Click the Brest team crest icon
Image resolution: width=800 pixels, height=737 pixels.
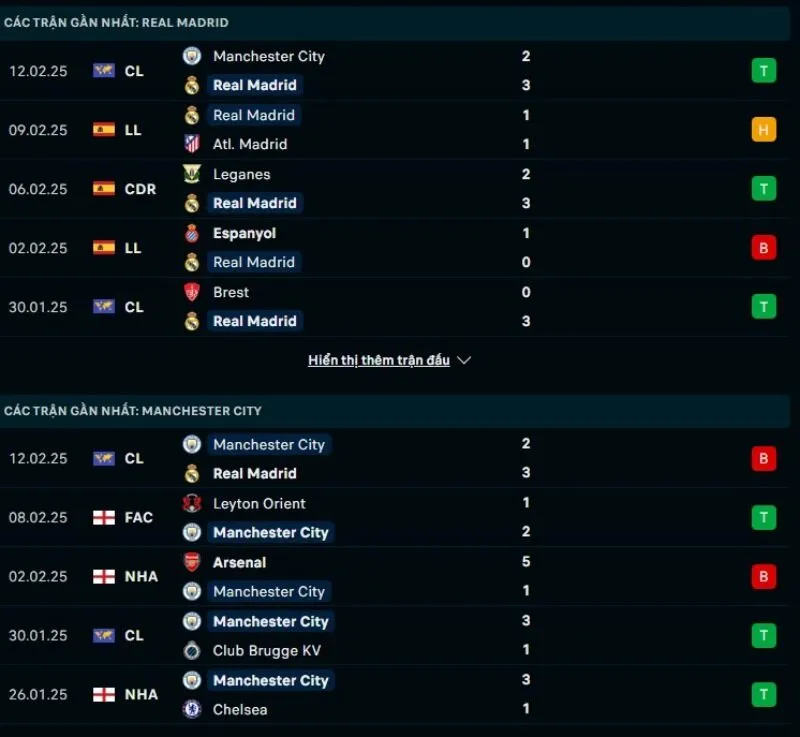[192, 292]
